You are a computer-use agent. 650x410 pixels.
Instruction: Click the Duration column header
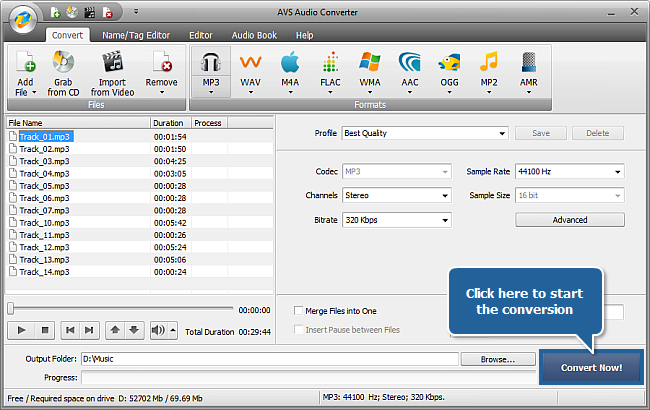(170, 123)
